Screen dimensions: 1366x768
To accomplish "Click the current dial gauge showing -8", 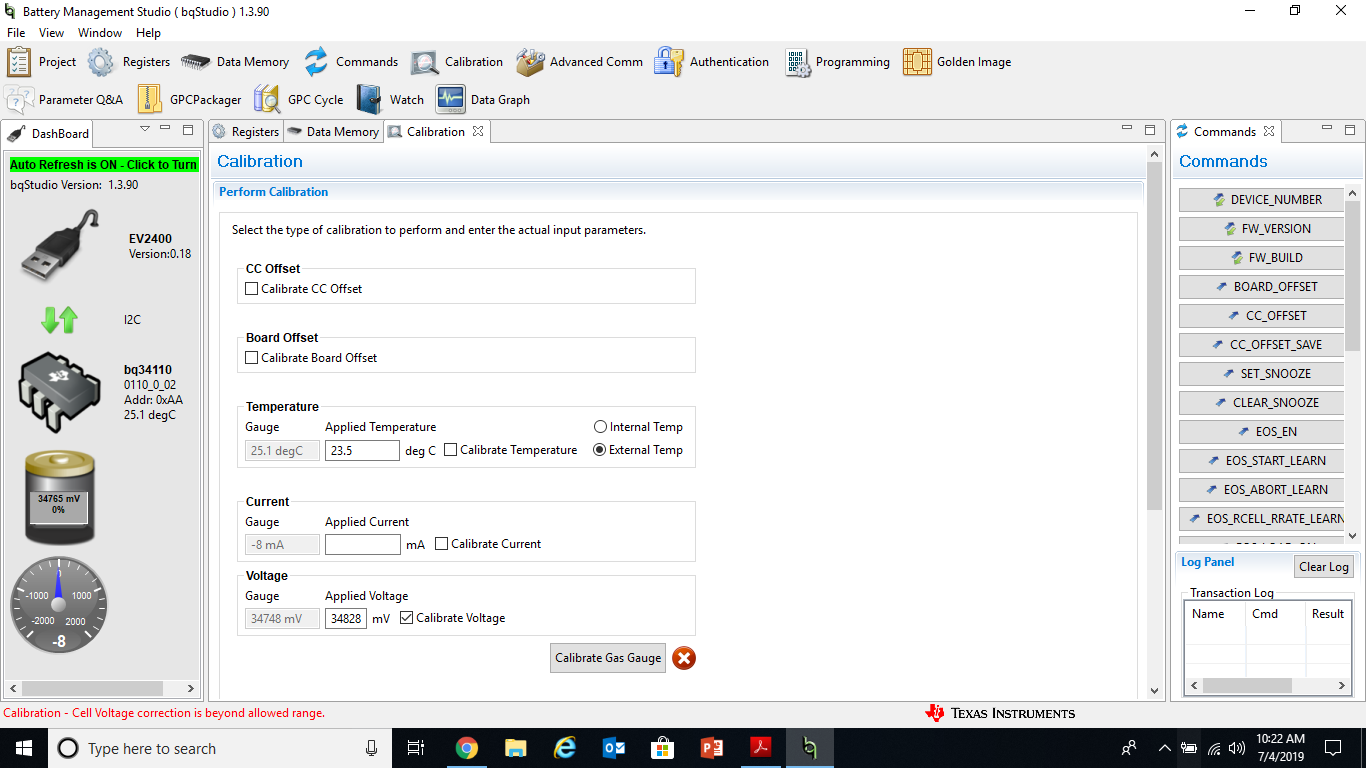I will coord(59,604).
